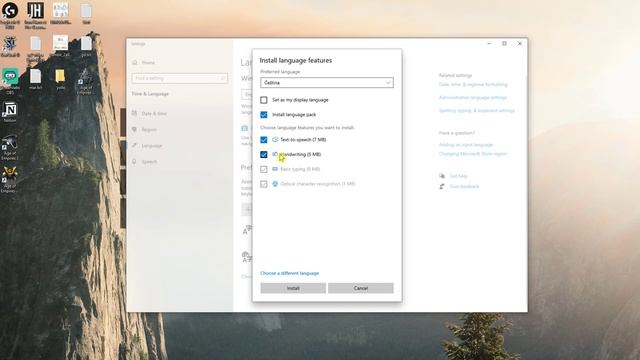Viewport: 640px width, 360px height.
Task: Select the Age of Empires shortcut below Notion
Action: point(9,147)
